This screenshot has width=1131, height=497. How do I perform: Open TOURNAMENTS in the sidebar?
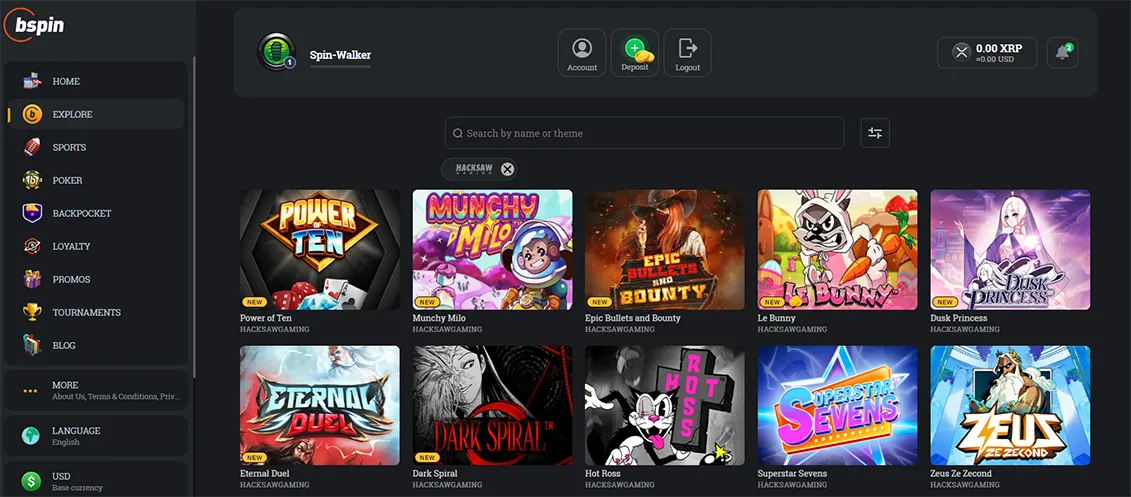coord(96,312)
